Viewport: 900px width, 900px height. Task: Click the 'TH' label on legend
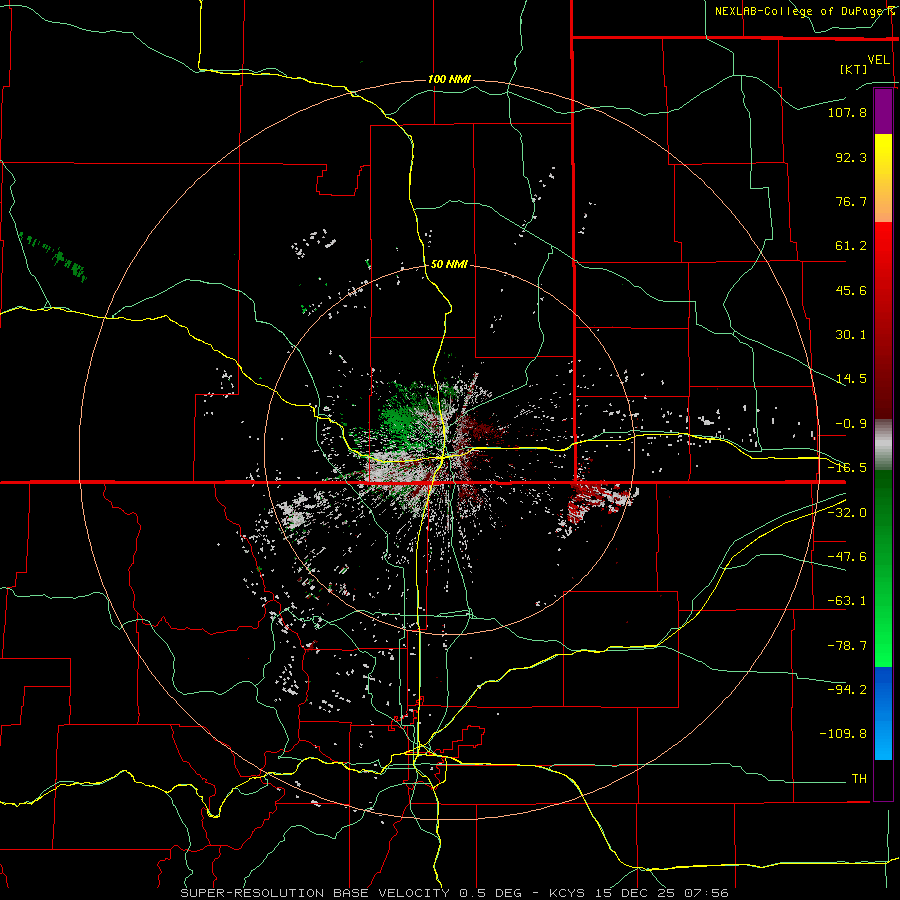(x=859, y=779)
